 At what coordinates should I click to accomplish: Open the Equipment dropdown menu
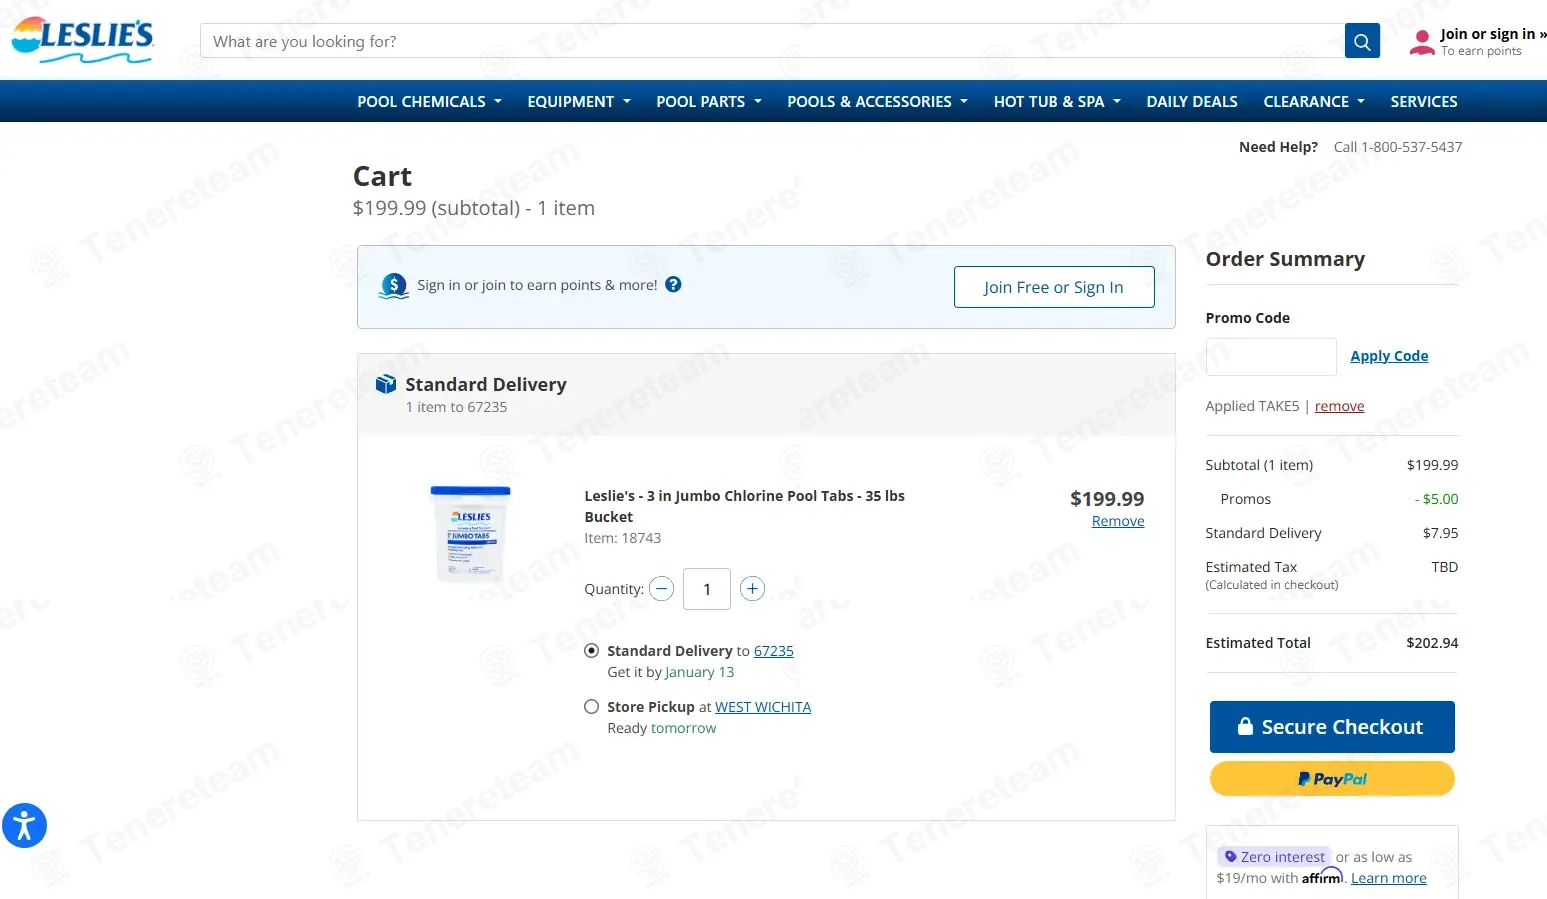click(x=578, y=102)
